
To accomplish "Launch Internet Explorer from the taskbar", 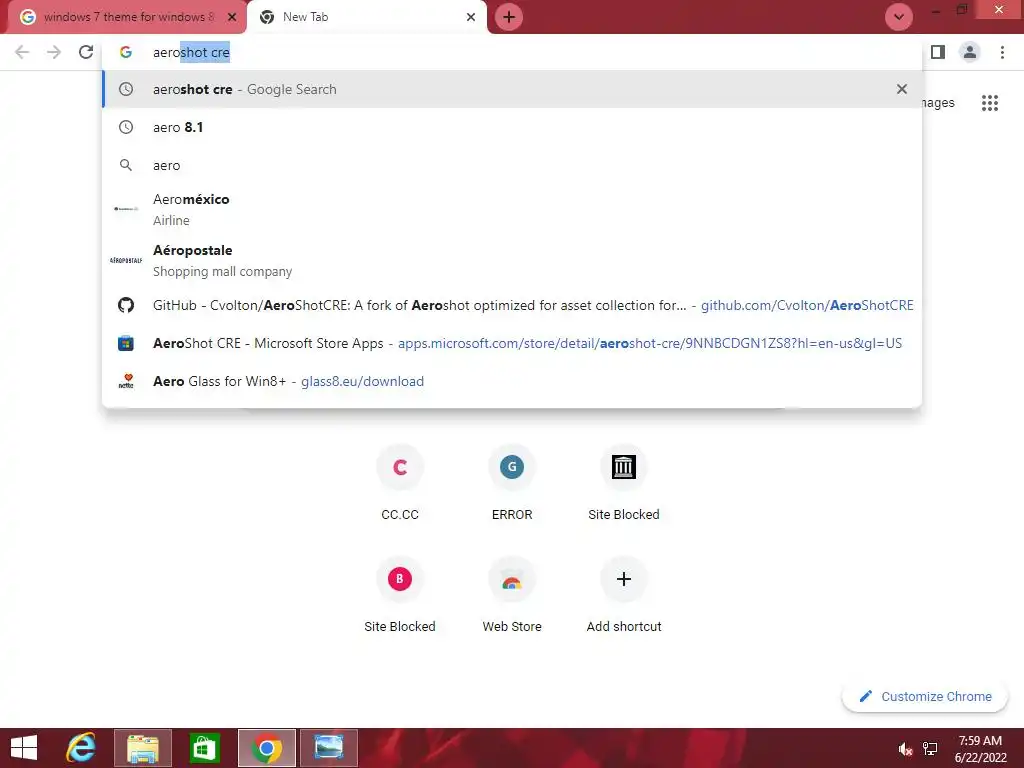I will tap(81, 748).
